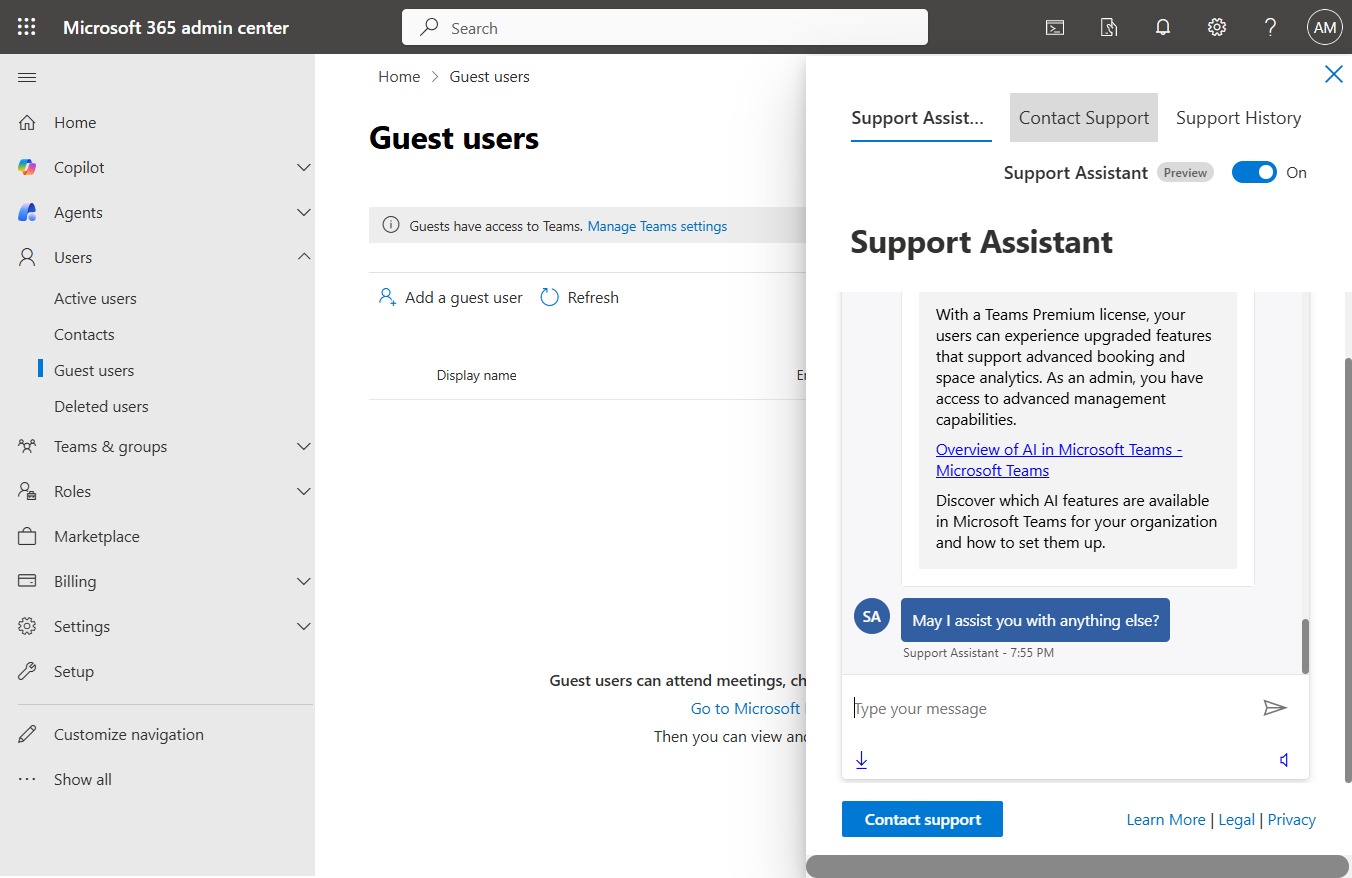Expand the Copilot menu chevron
The image size is (1352, 878).
(304, 167)
